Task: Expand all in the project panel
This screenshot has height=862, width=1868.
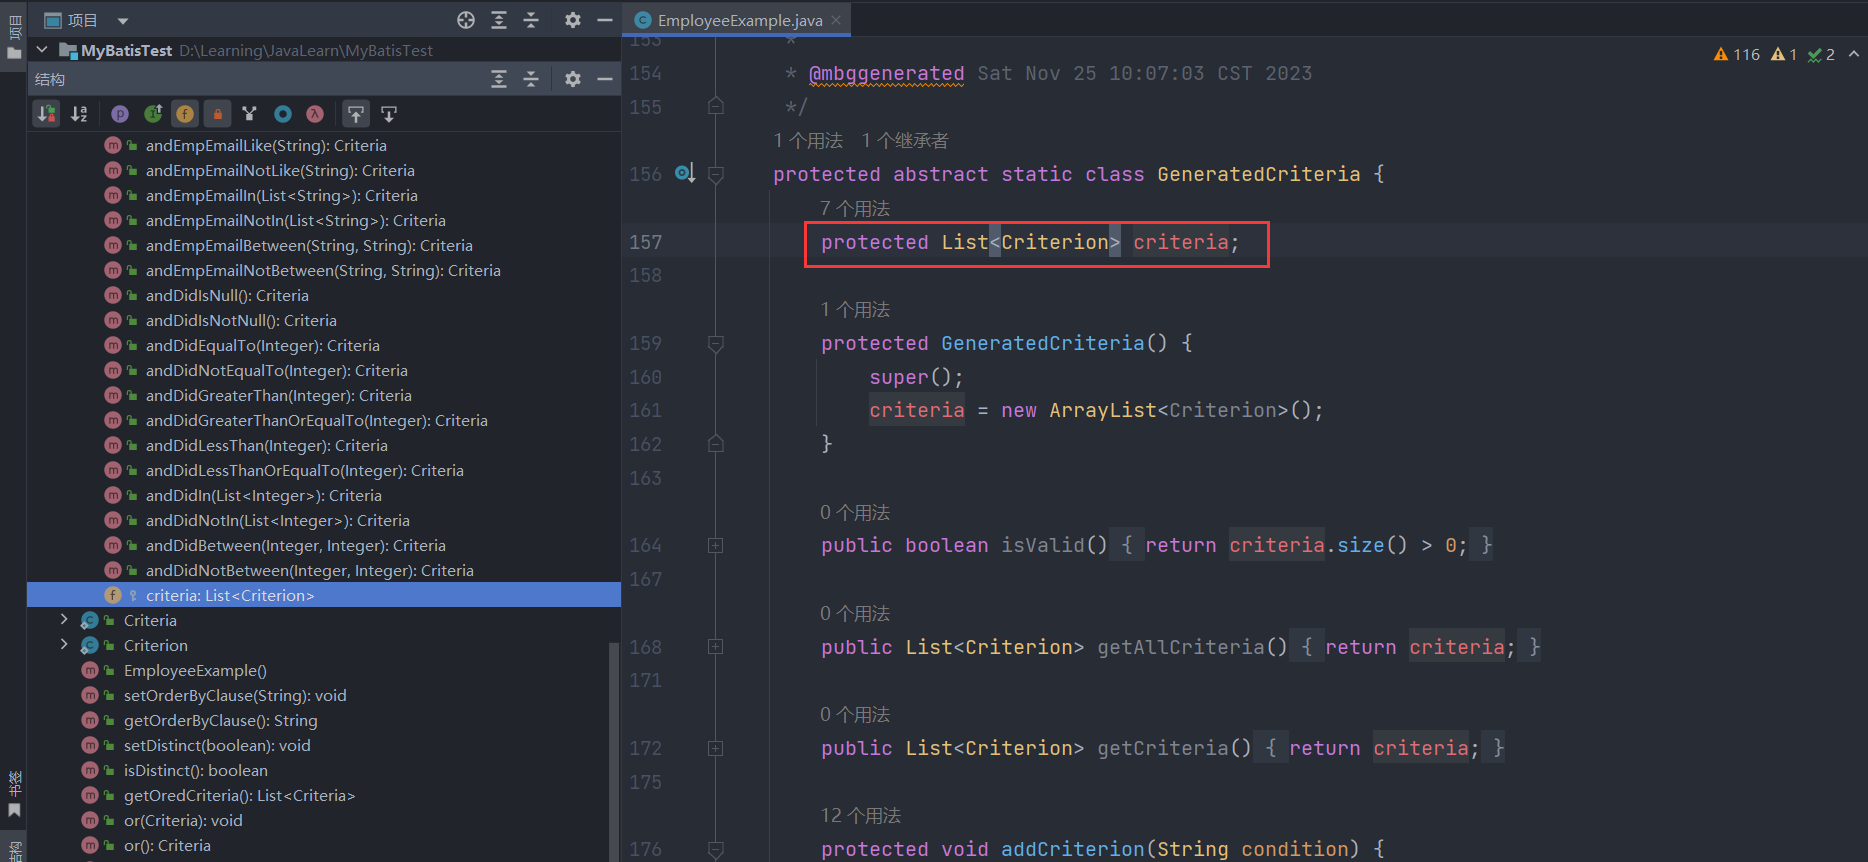Action: coord(499,20)
